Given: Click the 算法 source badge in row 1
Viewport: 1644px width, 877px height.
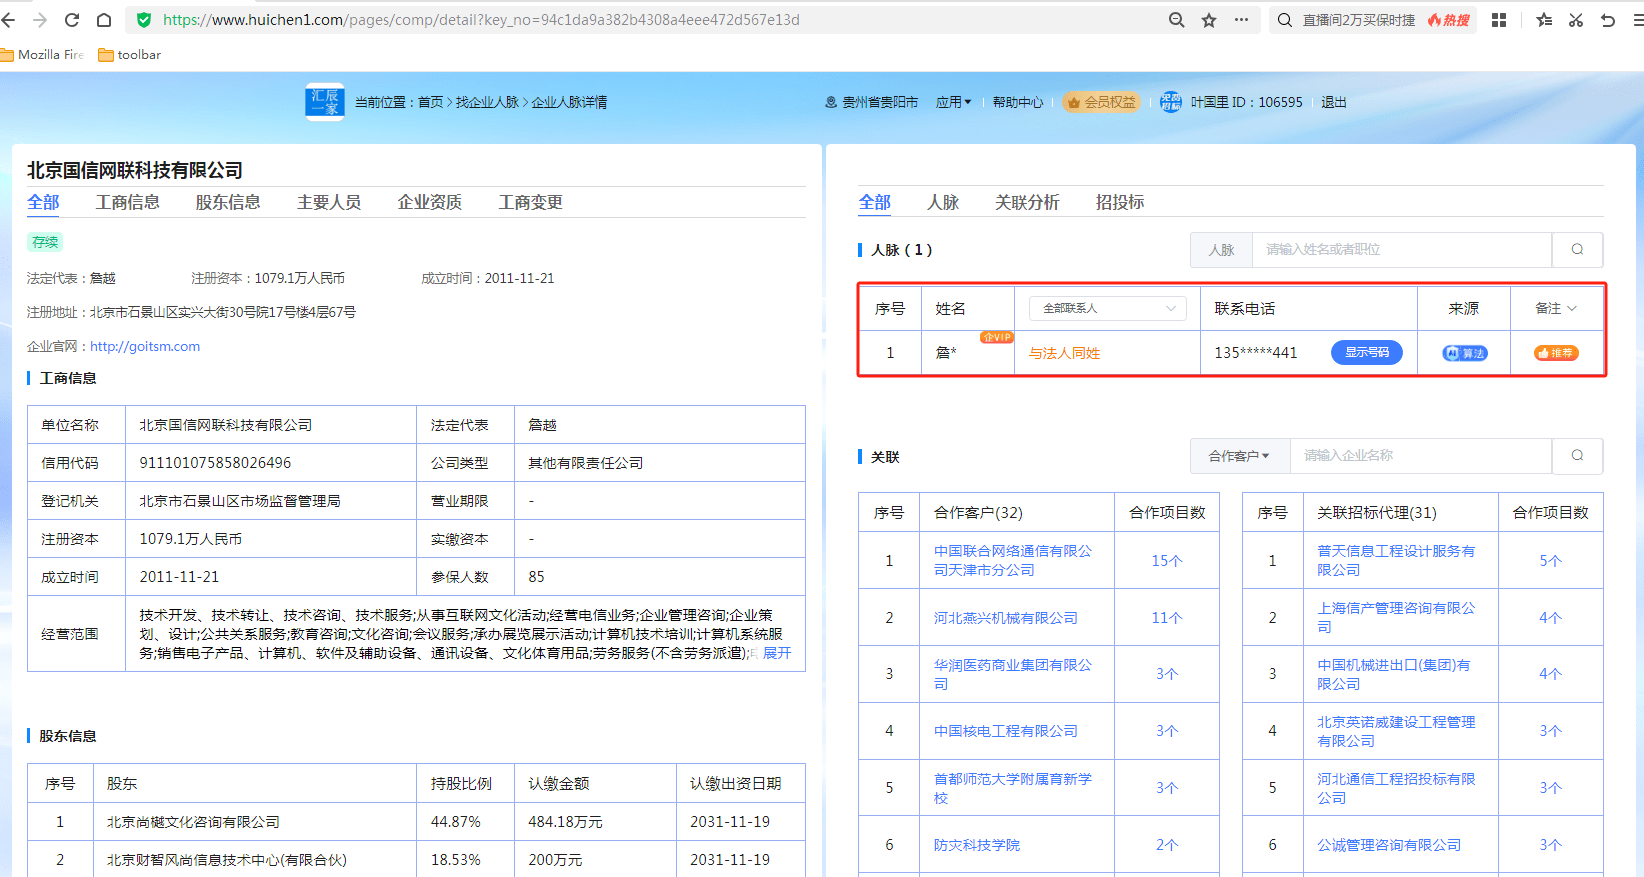Looking at the screenshot, I should [1465, 353].
